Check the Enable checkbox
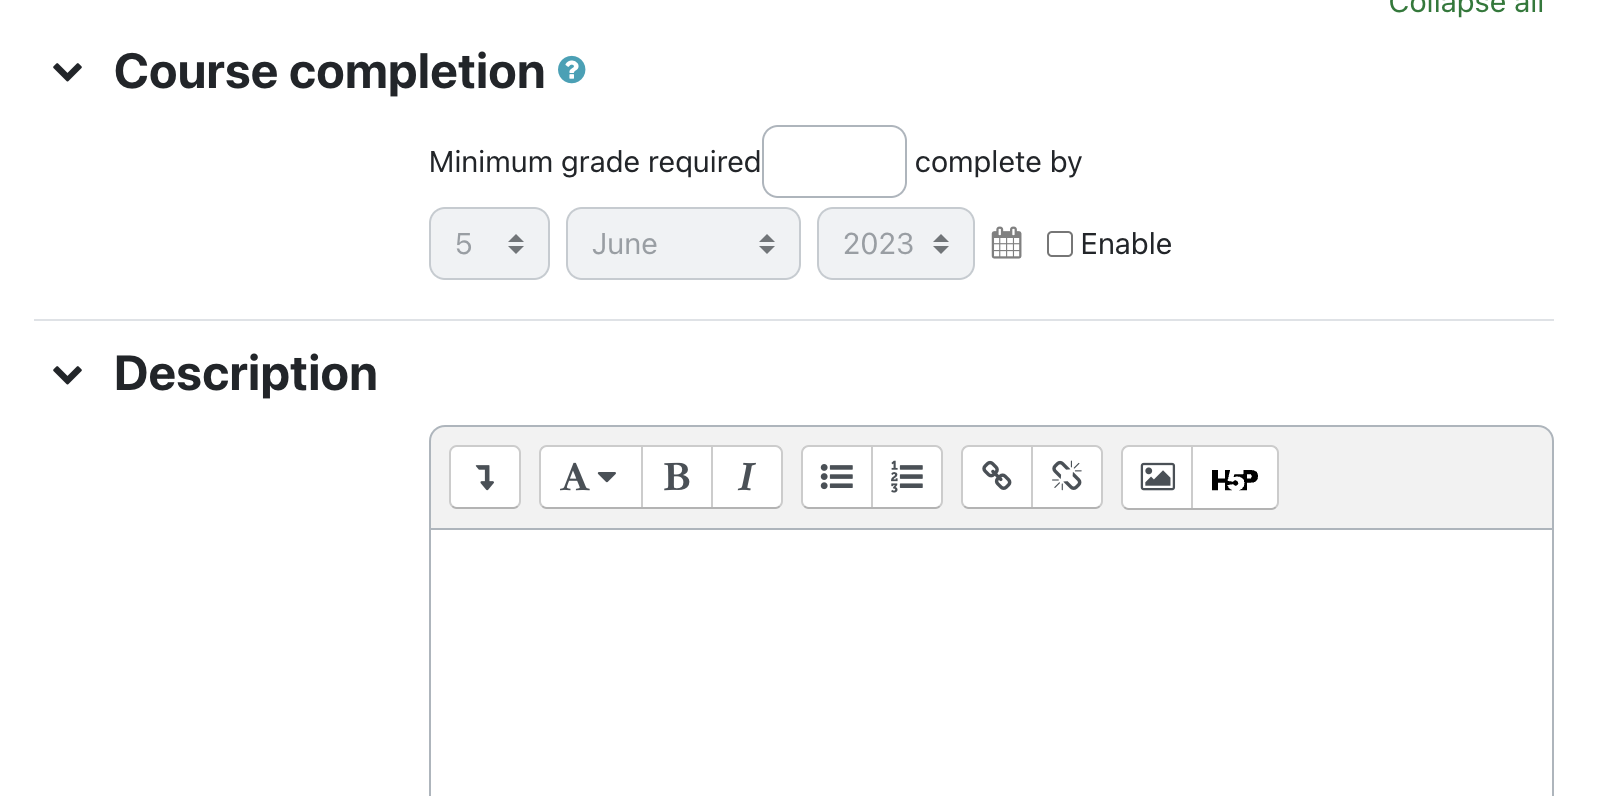 1060,244
